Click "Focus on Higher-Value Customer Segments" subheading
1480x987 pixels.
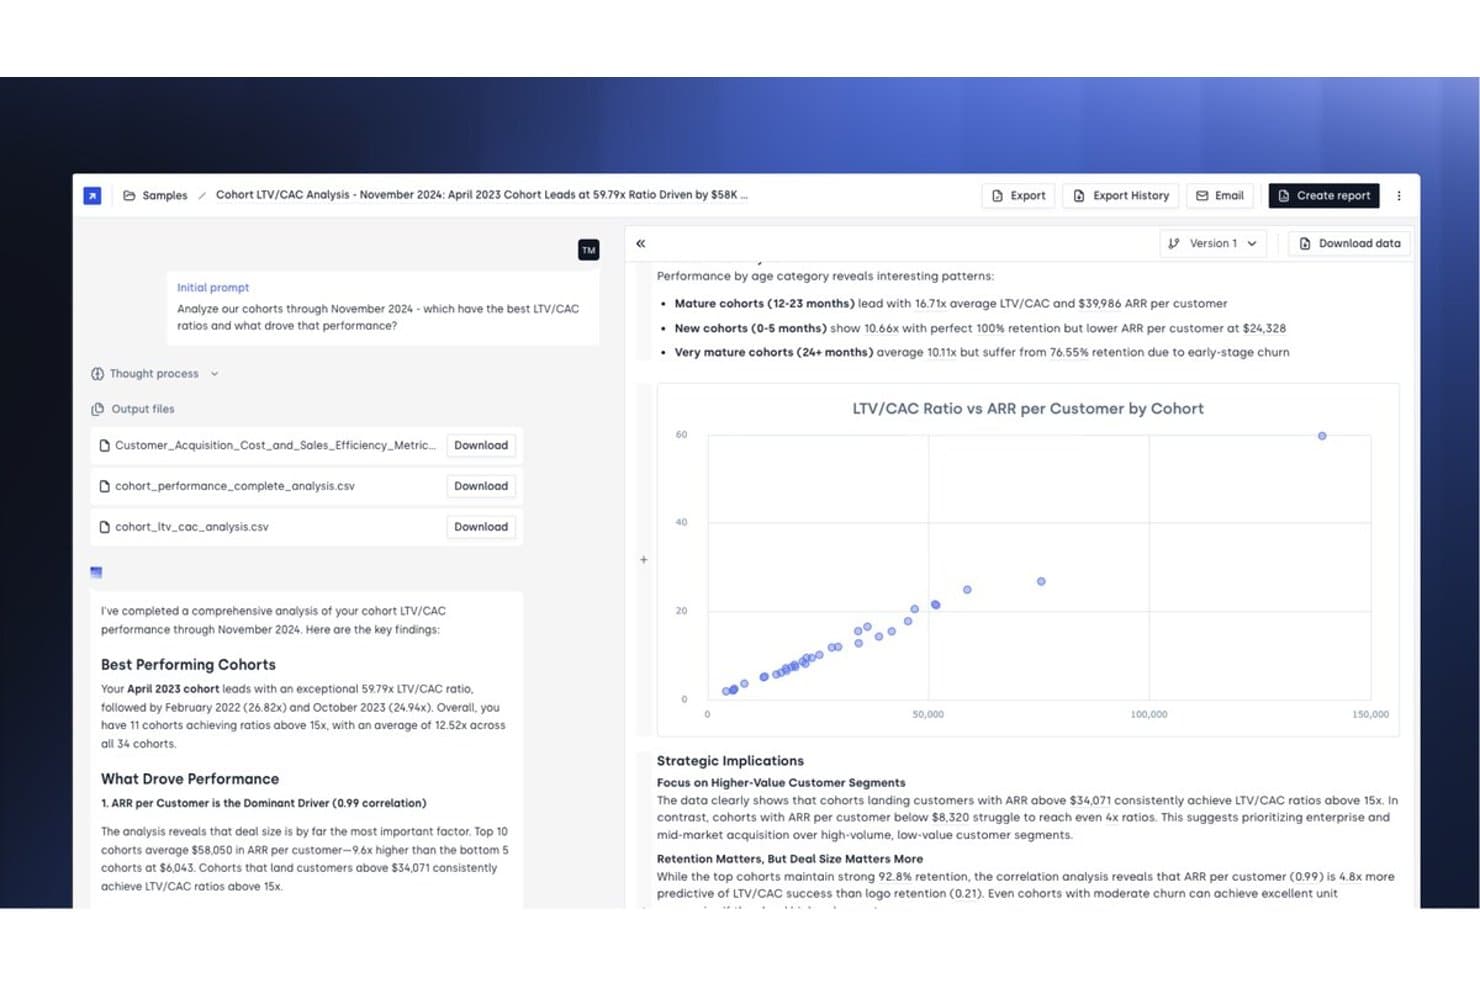tap(781, 783)
